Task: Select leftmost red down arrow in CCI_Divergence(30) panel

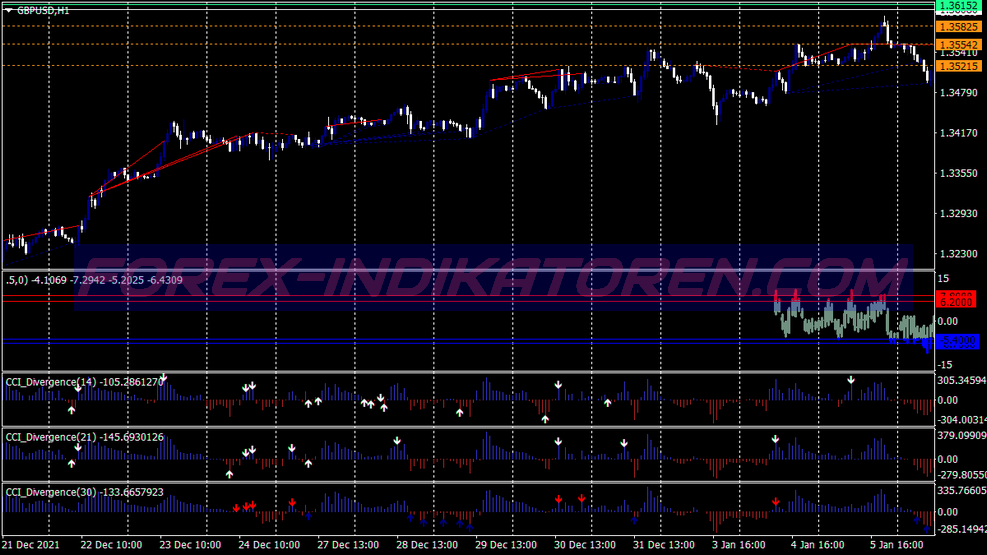Action: [236, 507]
